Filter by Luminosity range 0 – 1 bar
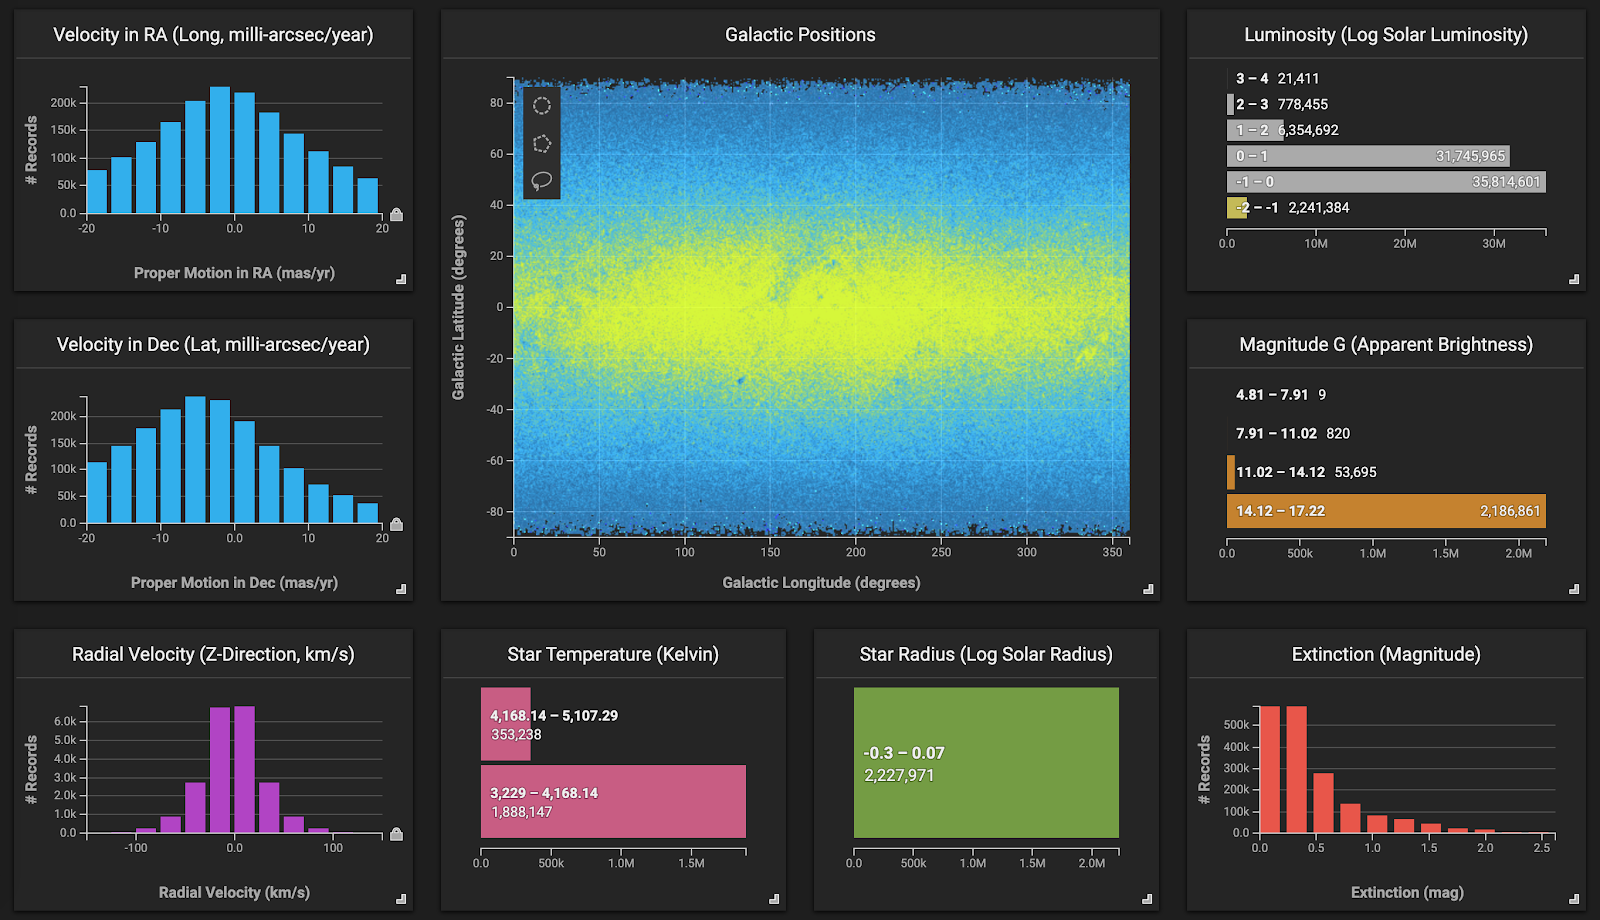 click(x=1367, y=156)
